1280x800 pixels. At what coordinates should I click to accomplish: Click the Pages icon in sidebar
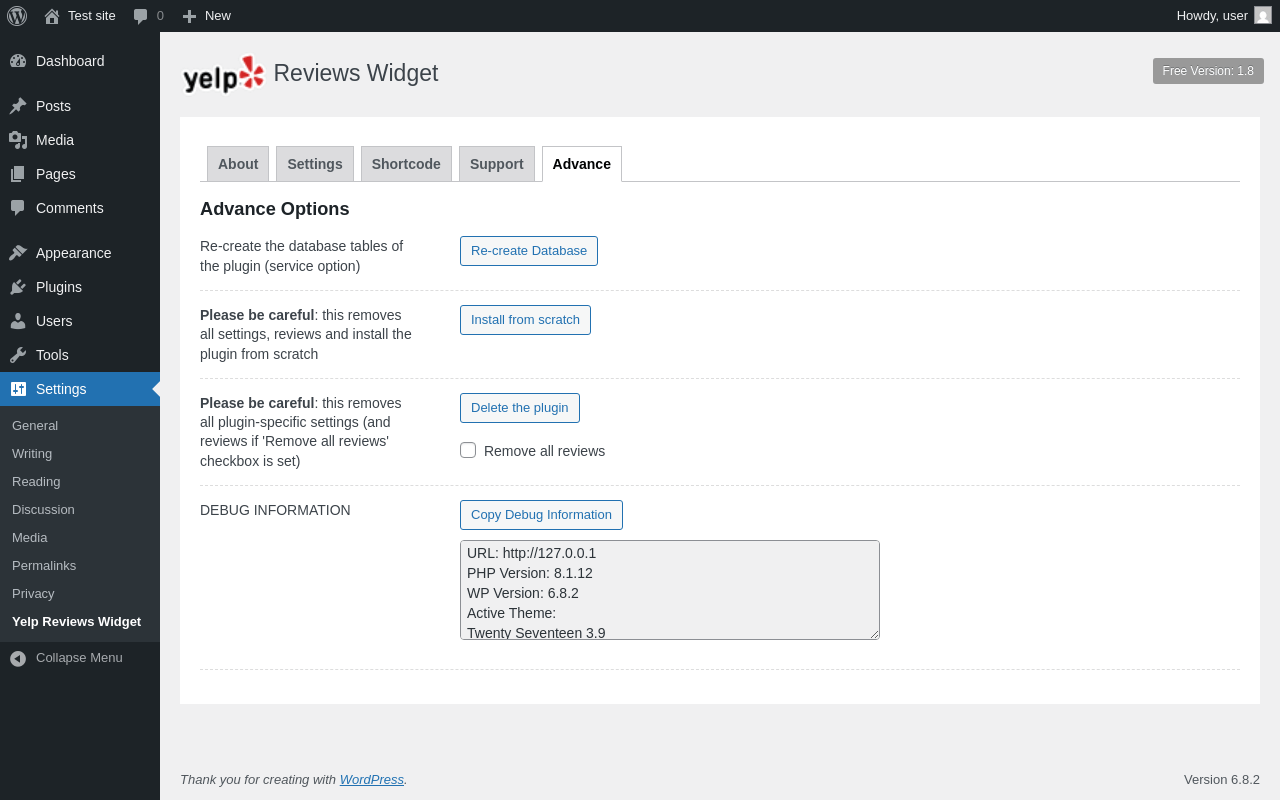pos(18,174)
